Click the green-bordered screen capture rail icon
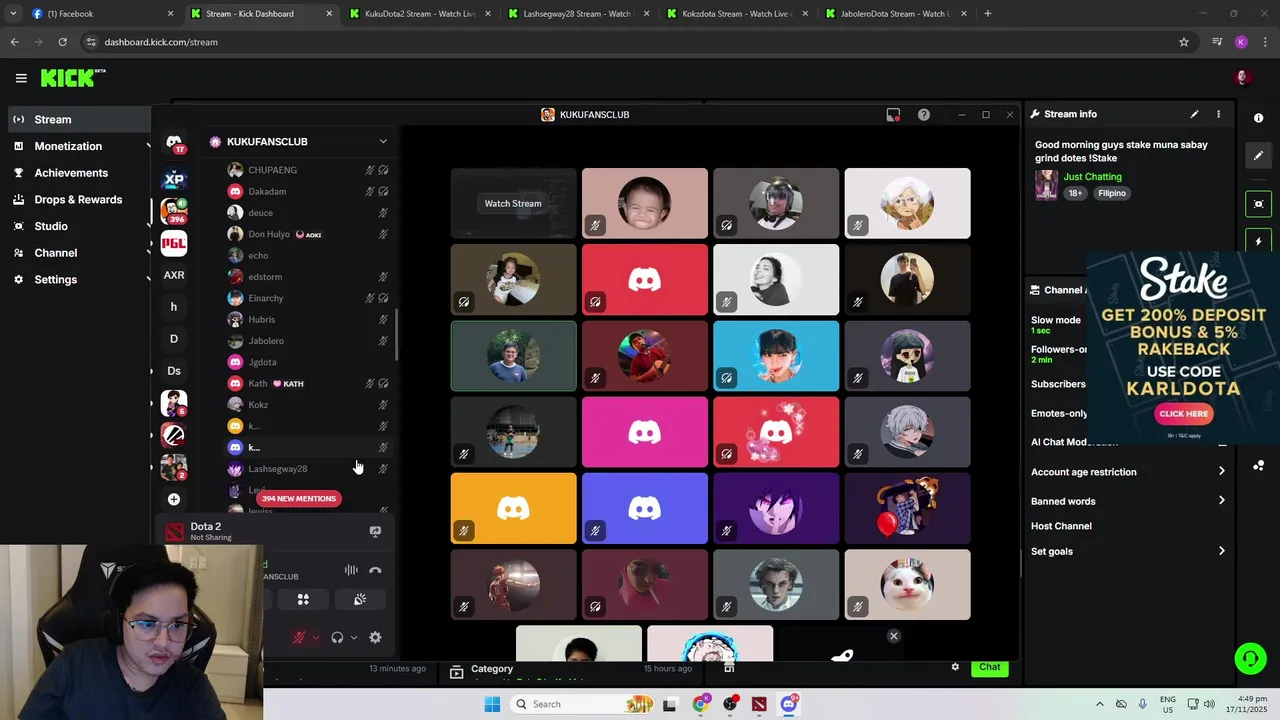This screenshot has height=720, width=1280. pos(1258,204)
